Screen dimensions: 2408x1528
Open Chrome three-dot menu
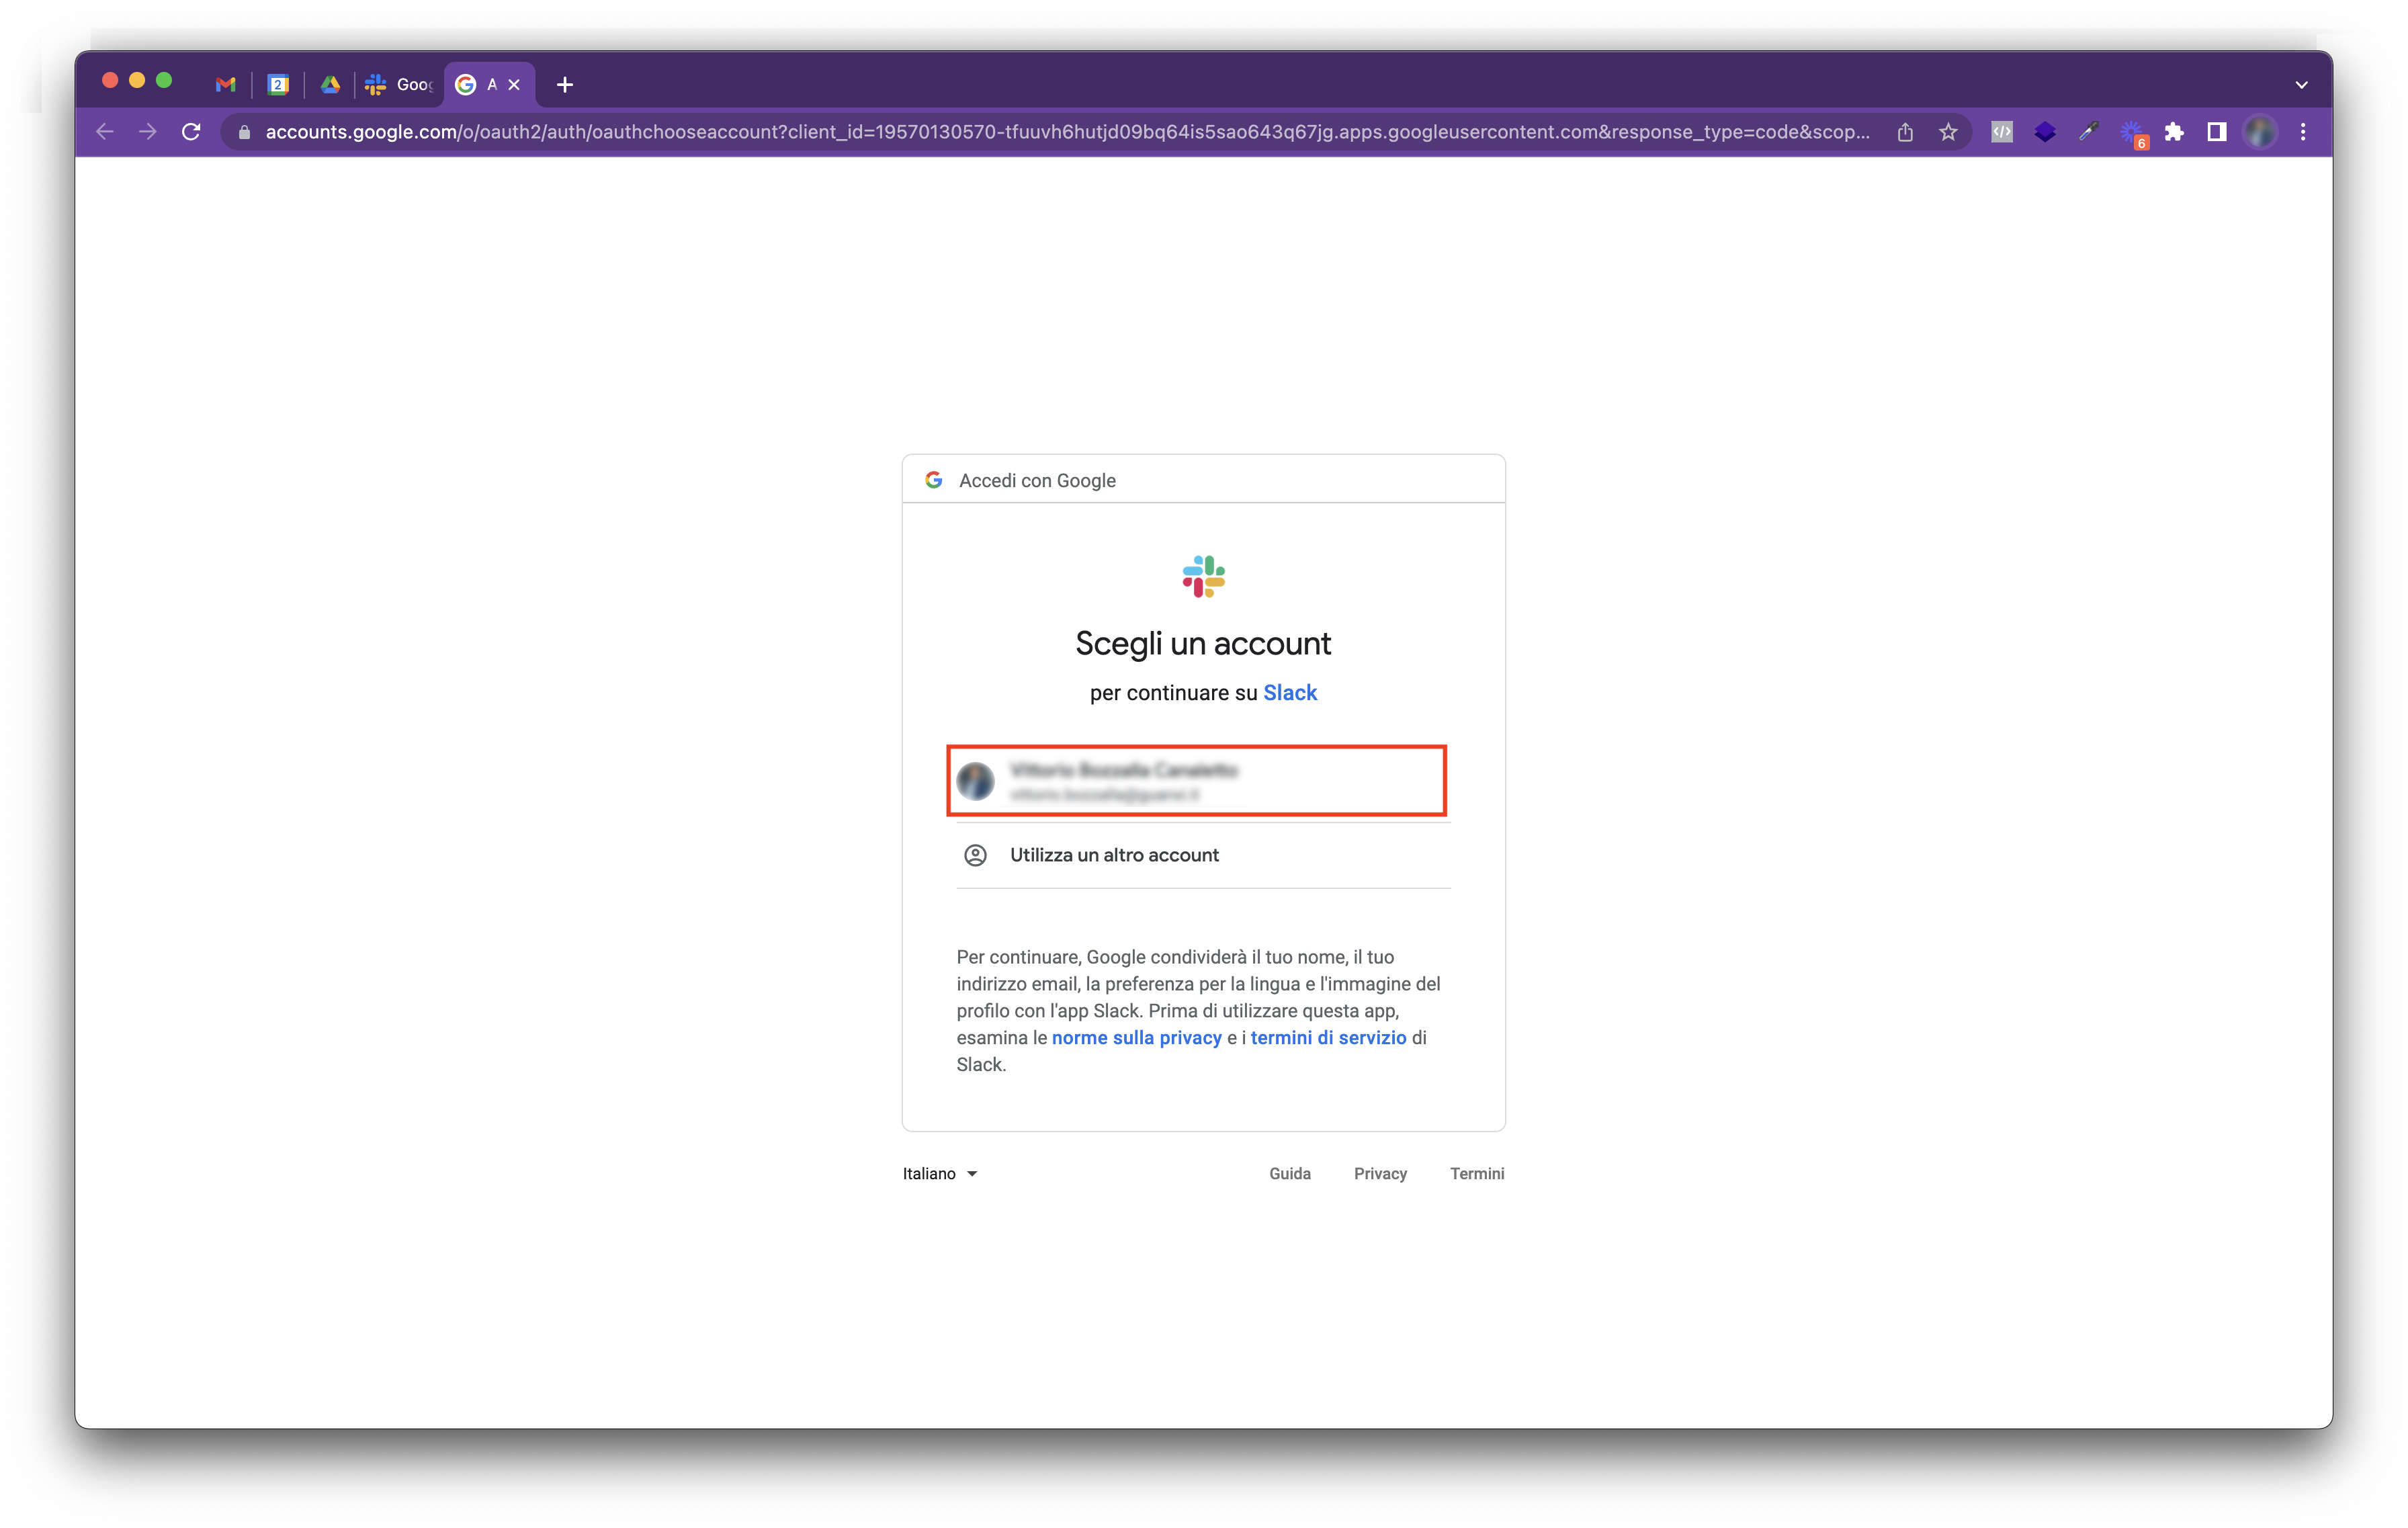pos(2303,132)
